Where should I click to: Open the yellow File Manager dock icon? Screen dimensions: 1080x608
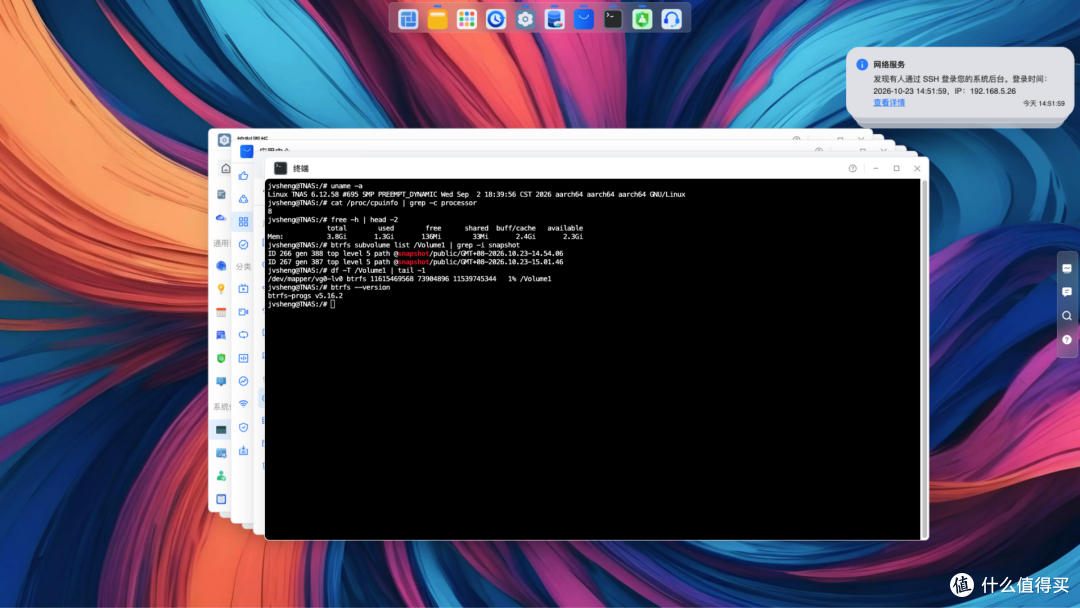(x=437, y=19)
